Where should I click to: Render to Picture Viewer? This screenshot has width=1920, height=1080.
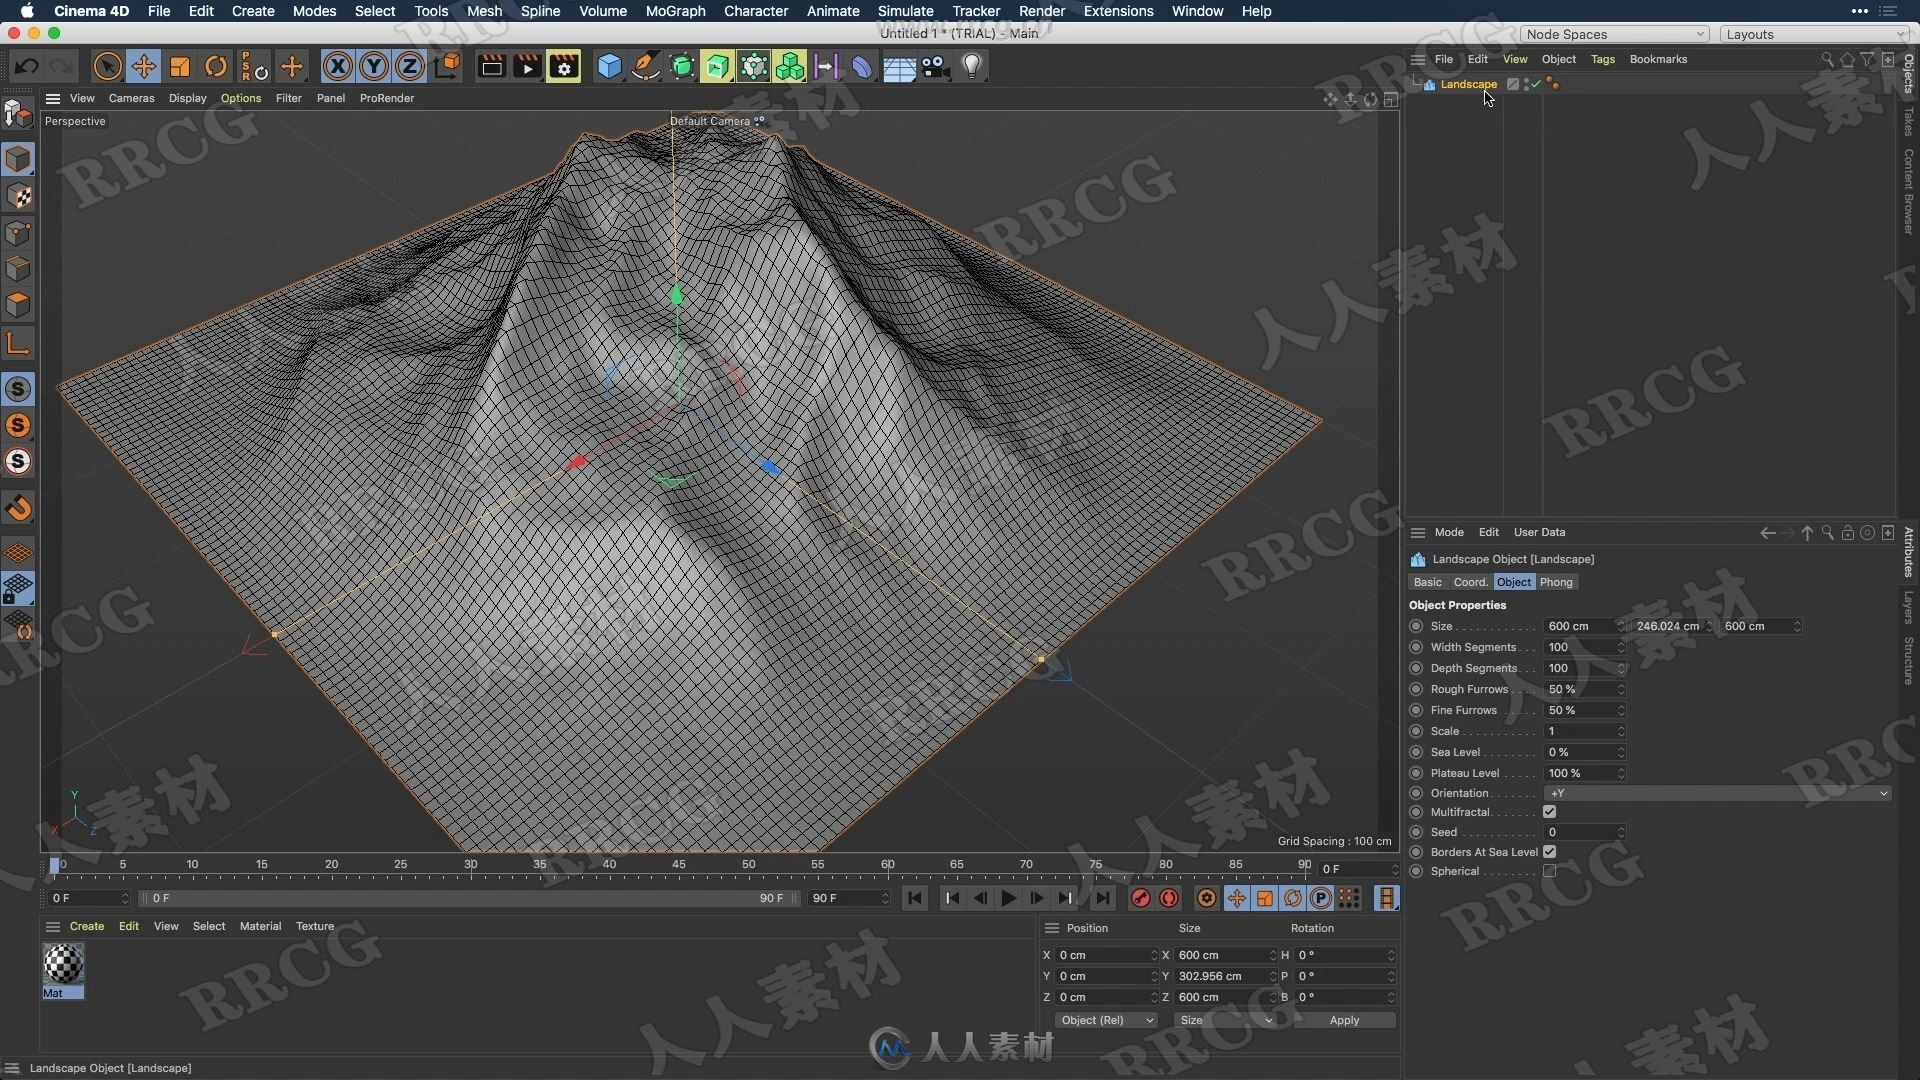(527, 67)
